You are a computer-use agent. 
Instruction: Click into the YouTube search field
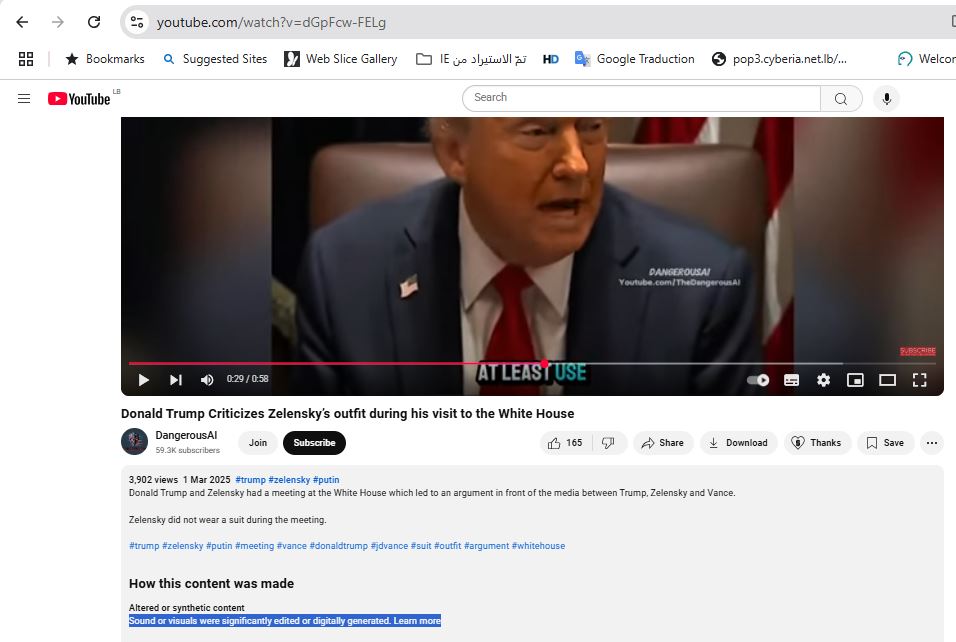click(x=640, y=98)
